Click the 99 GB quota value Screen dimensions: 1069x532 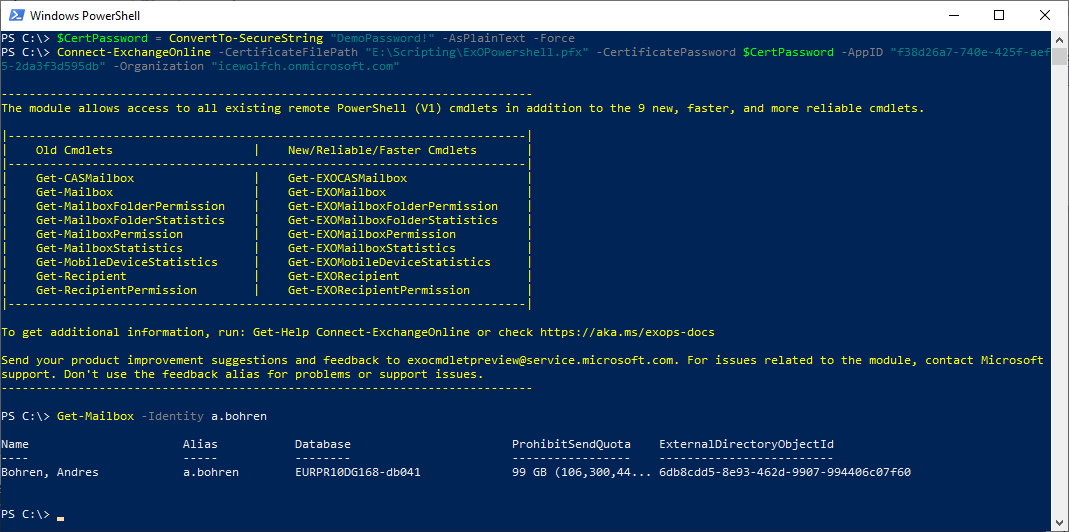click(582, 472)
